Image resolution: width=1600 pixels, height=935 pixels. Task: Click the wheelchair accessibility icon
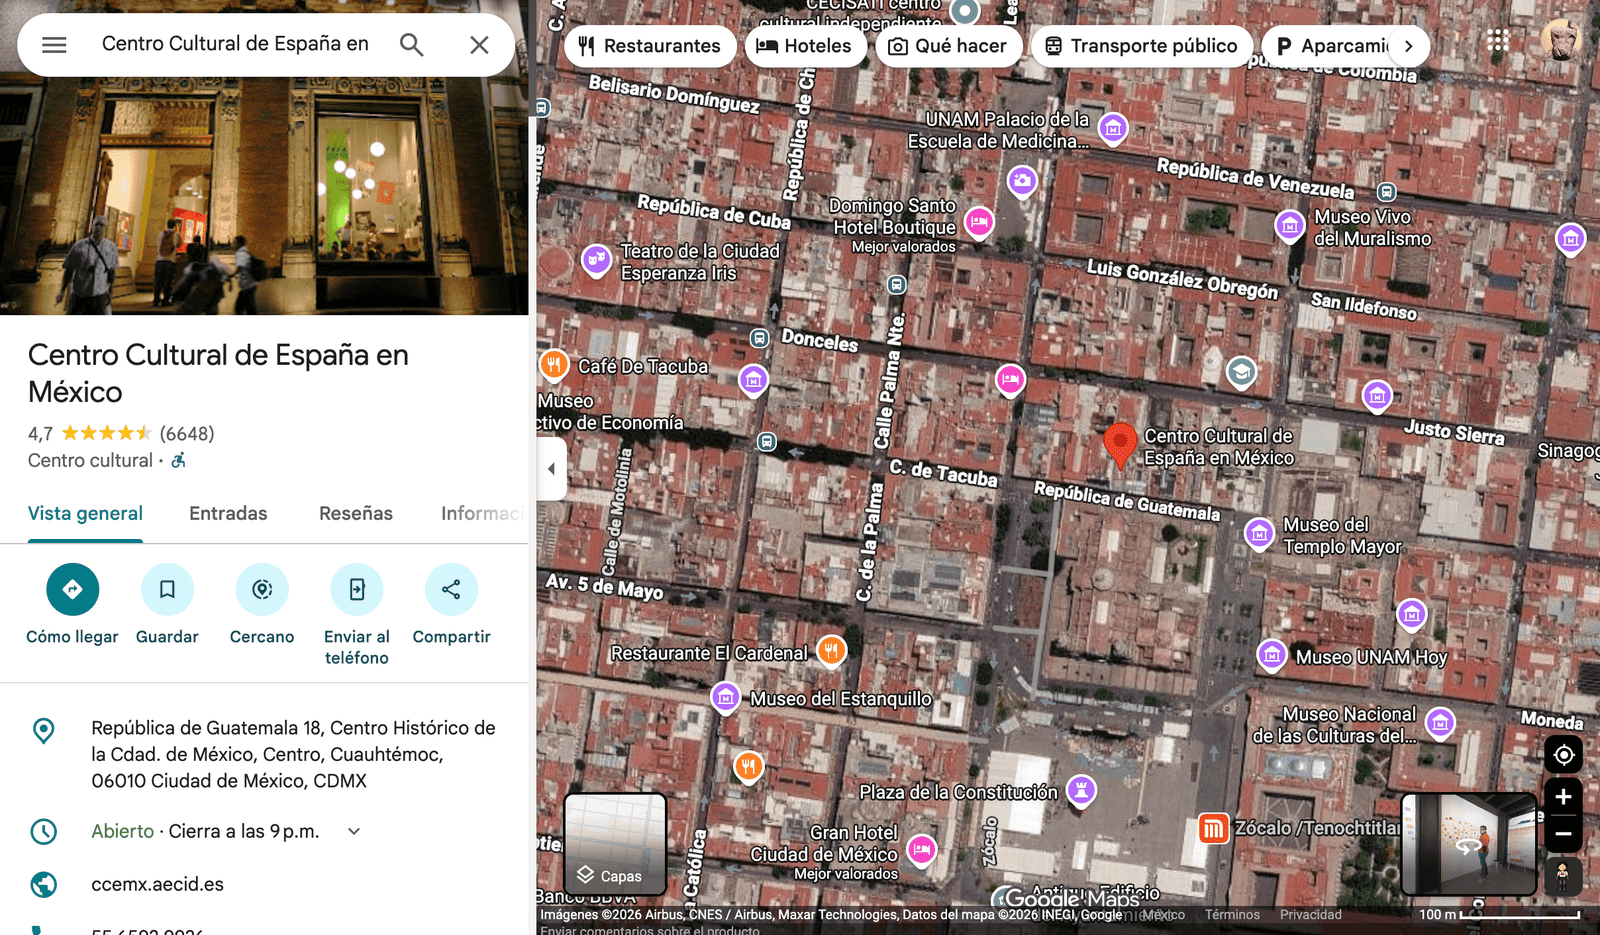179,460
